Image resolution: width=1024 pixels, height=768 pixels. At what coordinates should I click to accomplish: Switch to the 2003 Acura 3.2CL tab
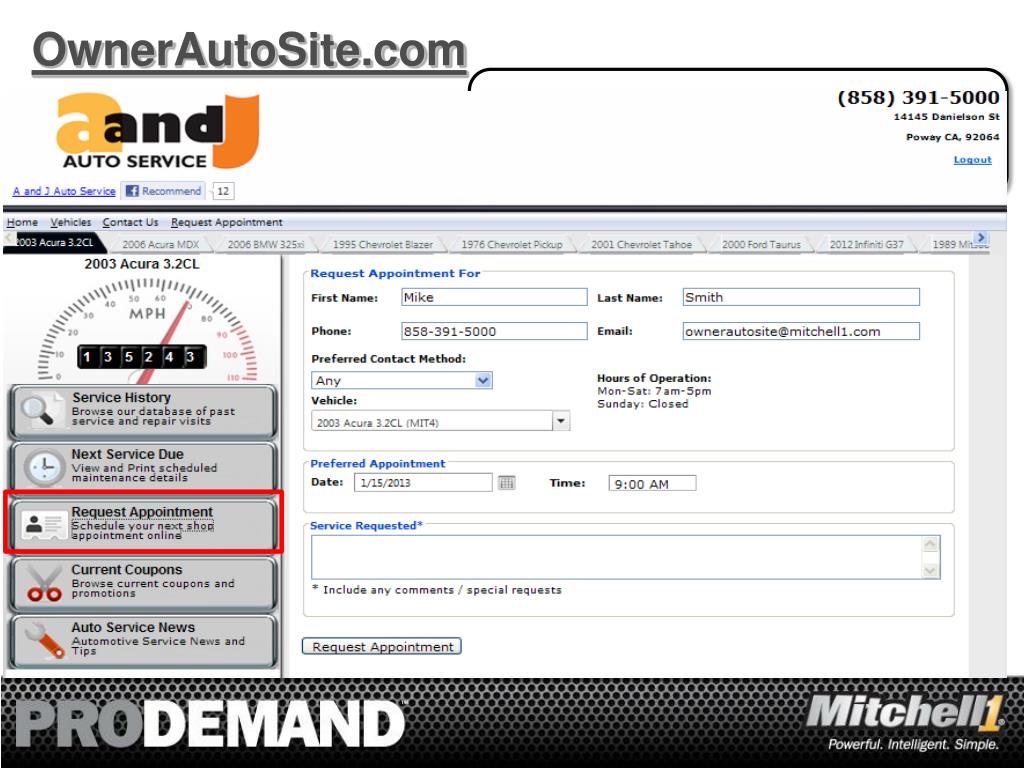click(x=55, y=243)
